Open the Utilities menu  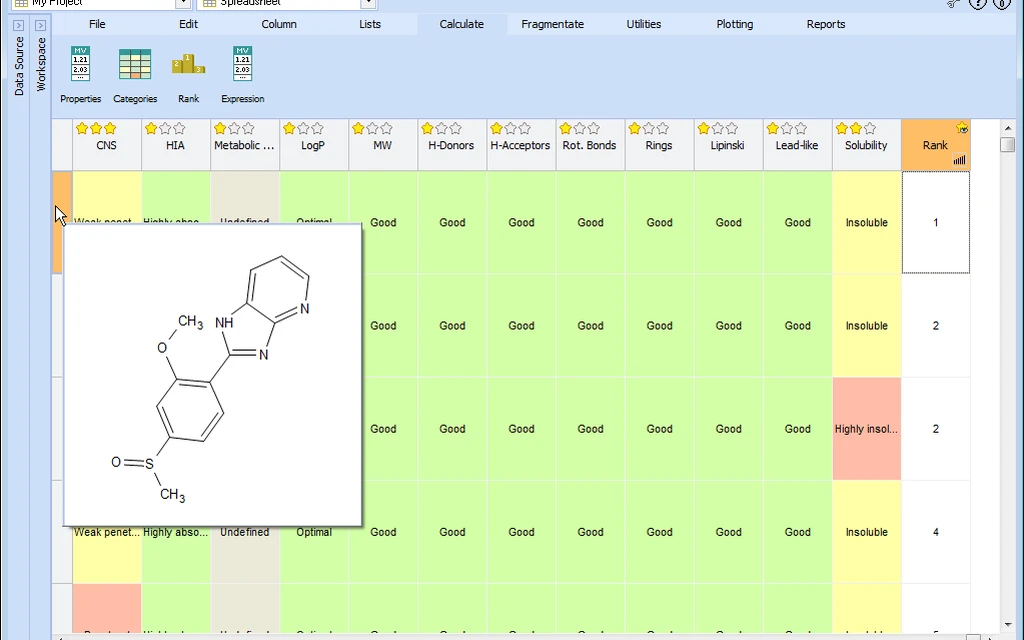pyautogui.click(x=644, y=24)
